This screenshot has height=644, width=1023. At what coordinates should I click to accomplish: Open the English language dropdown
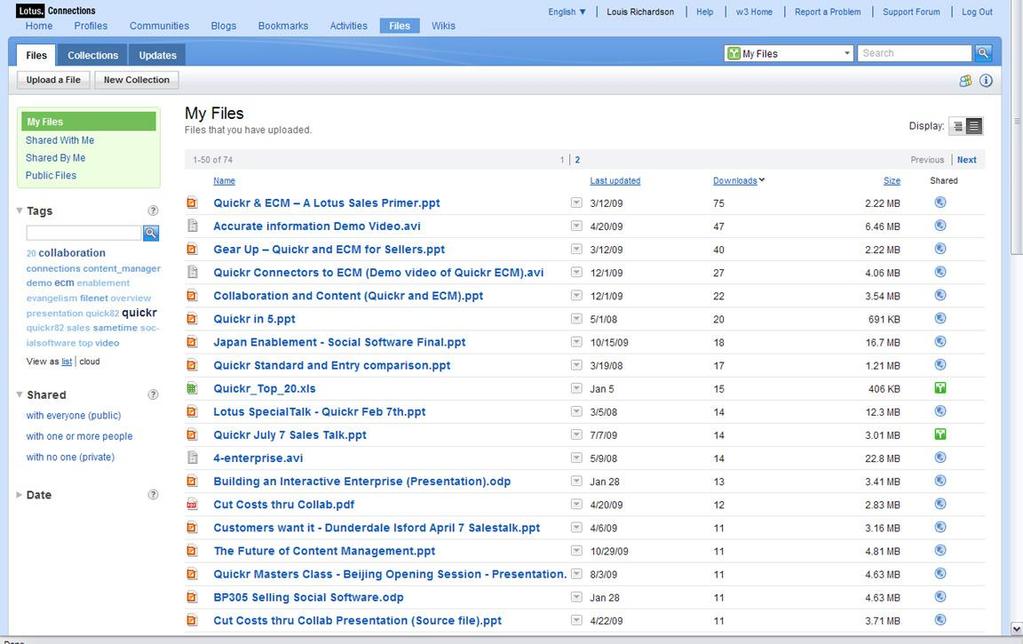(x=567, y=12)
